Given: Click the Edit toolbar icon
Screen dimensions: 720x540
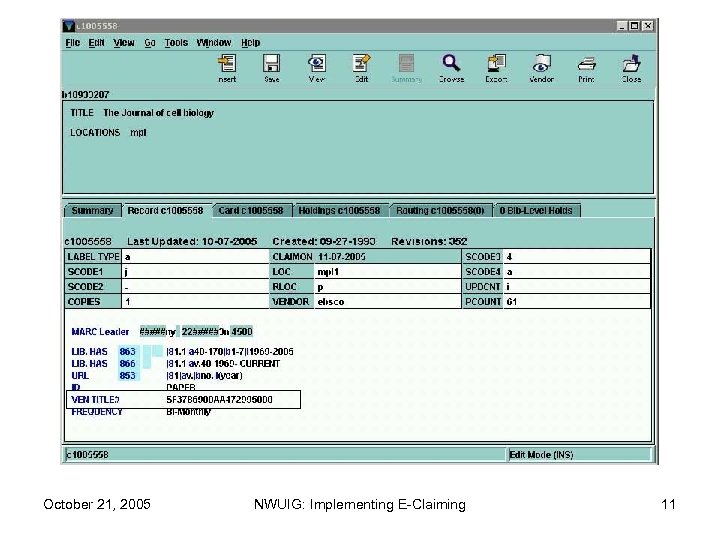Looking at the screenshot, I should coord(361,68).
